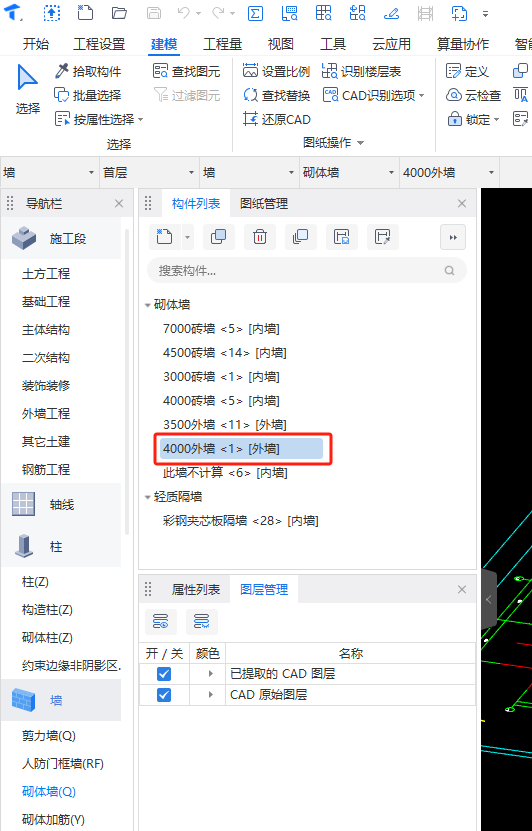Open the 工程设置 ribbon tab
The height and width of the screenshot is (831, 532).
pyautogui.click(x=99, y=45)
